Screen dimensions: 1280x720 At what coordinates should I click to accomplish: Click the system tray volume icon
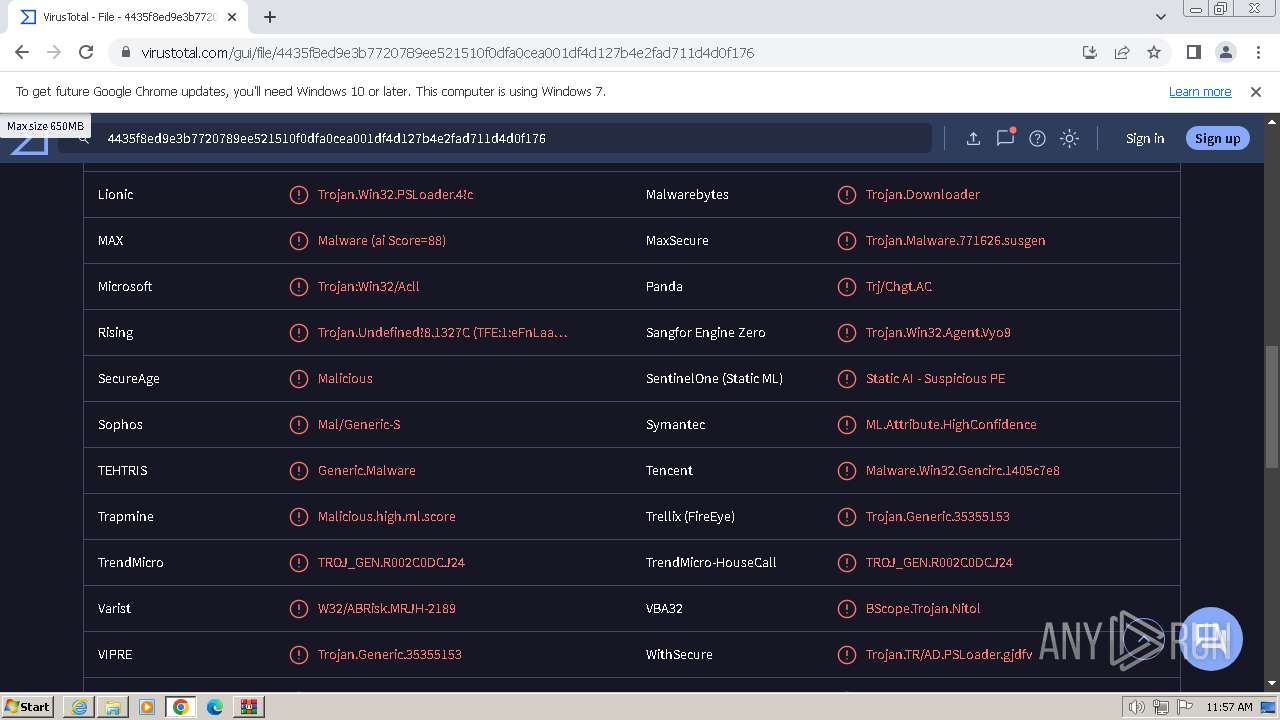[x=1137, y=707]
